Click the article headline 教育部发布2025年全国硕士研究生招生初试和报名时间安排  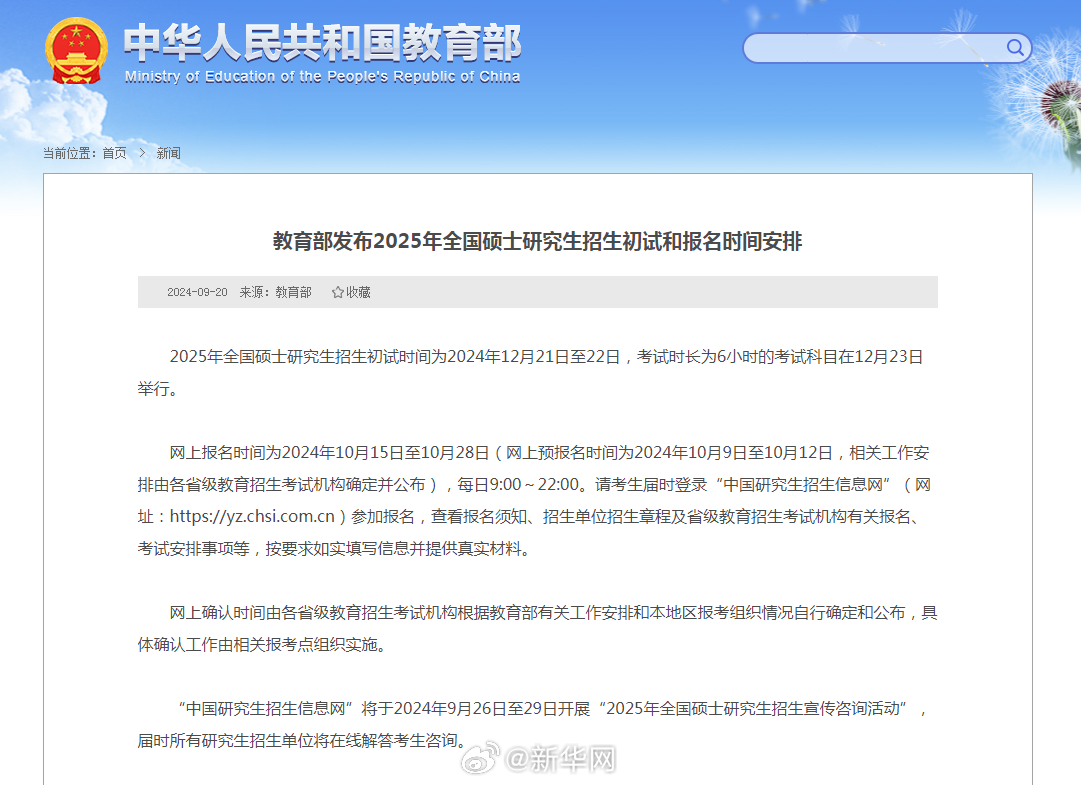(x=538, y=241)
